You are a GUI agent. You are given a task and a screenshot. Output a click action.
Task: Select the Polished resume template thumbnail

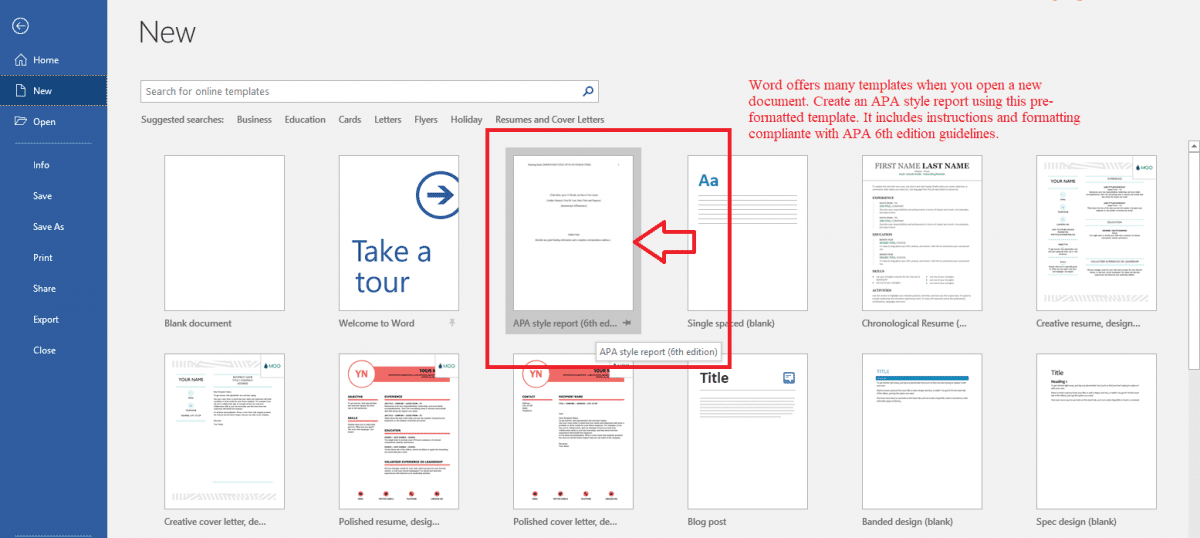[399, 431]
